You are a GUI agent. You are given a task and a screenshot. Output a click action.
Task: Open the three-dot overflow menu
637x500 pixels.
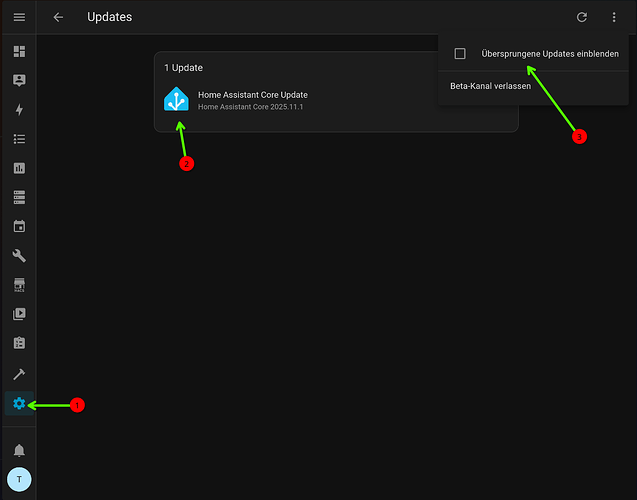[x=613, y=17]
